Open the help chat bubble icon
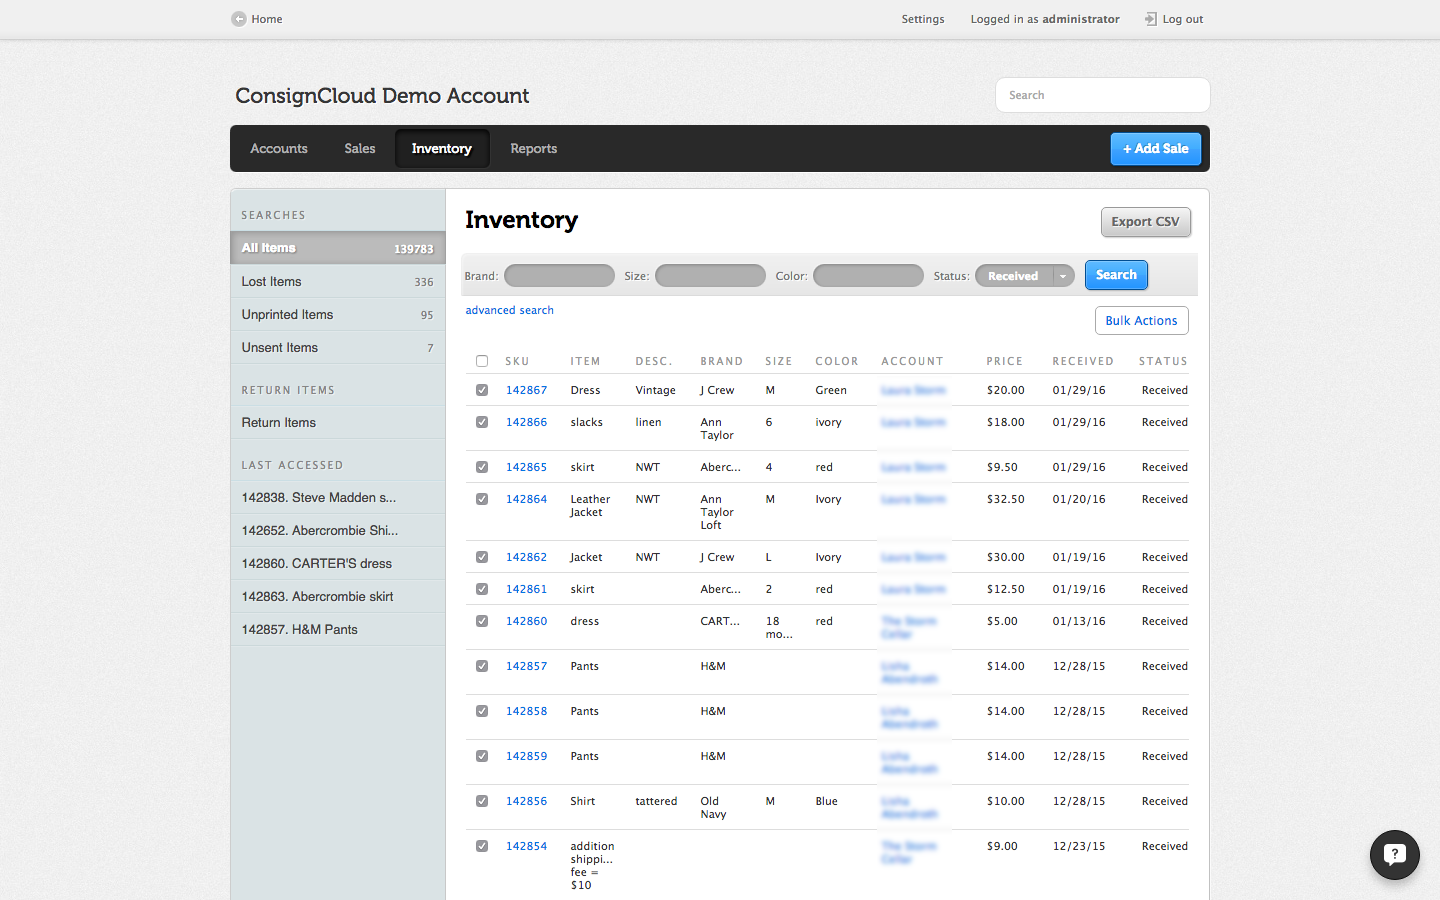Screen dimensions: 1440x900 1394,855
